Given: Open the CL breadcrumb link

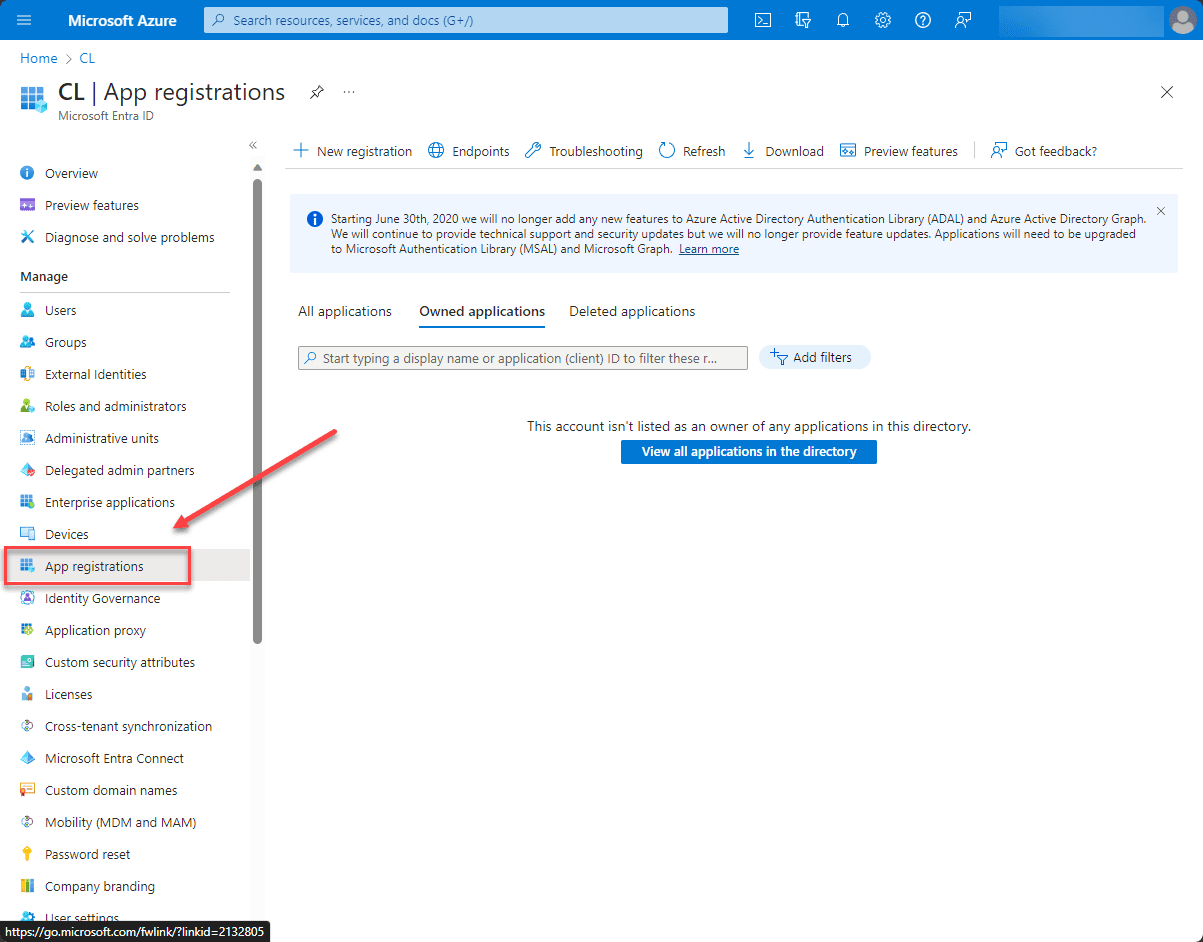Looking at the screenshot, I should coord(87,58).
